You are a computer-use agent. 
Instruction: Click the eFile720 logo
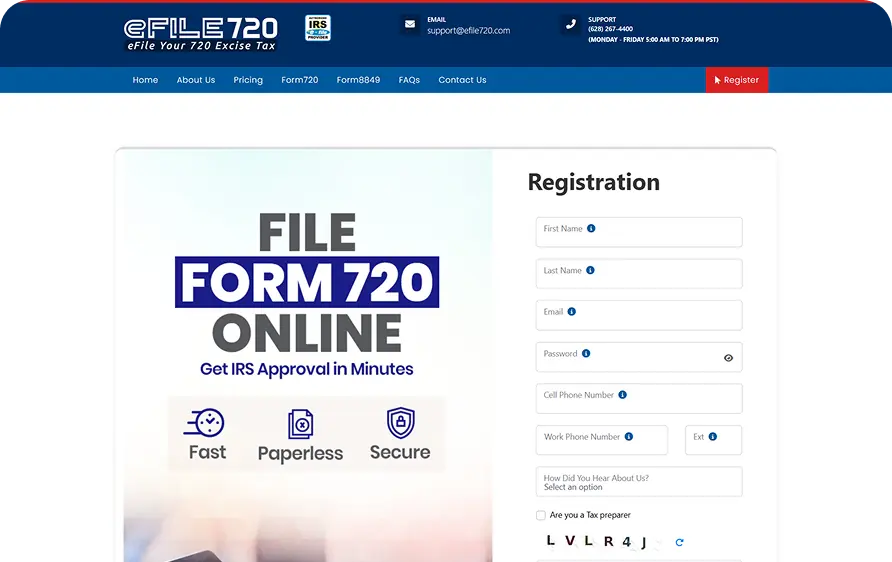tap(200, 34)
